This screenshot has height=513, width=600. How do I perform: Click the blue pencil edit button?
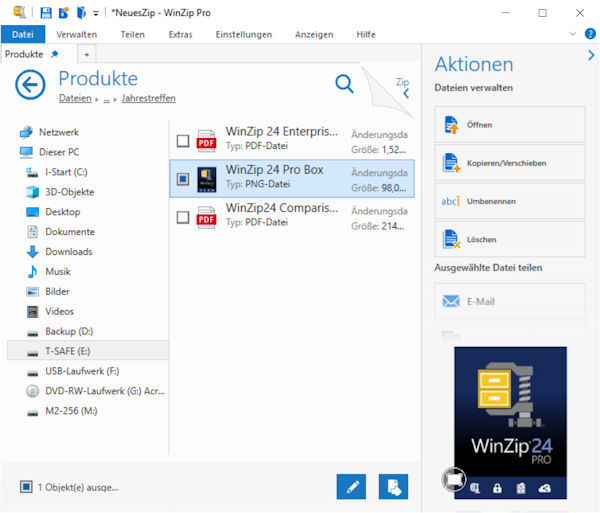click(x=351, y=487)
